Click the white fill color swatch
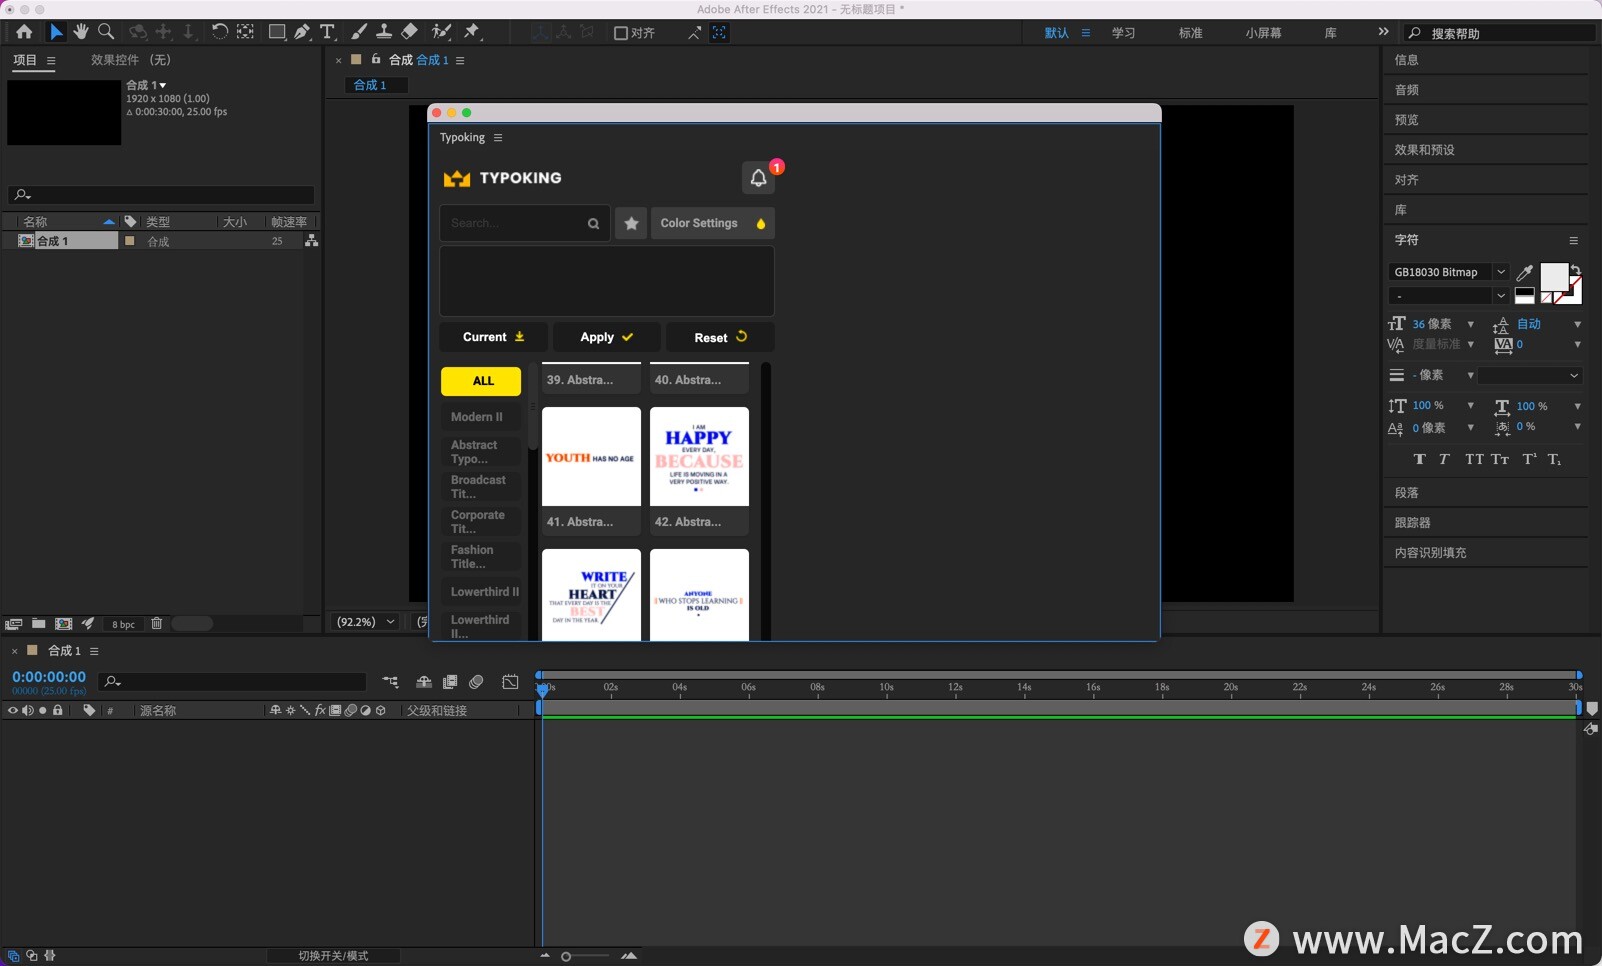This screenshot has width=1602, height=966. (x=1553, y=277)
